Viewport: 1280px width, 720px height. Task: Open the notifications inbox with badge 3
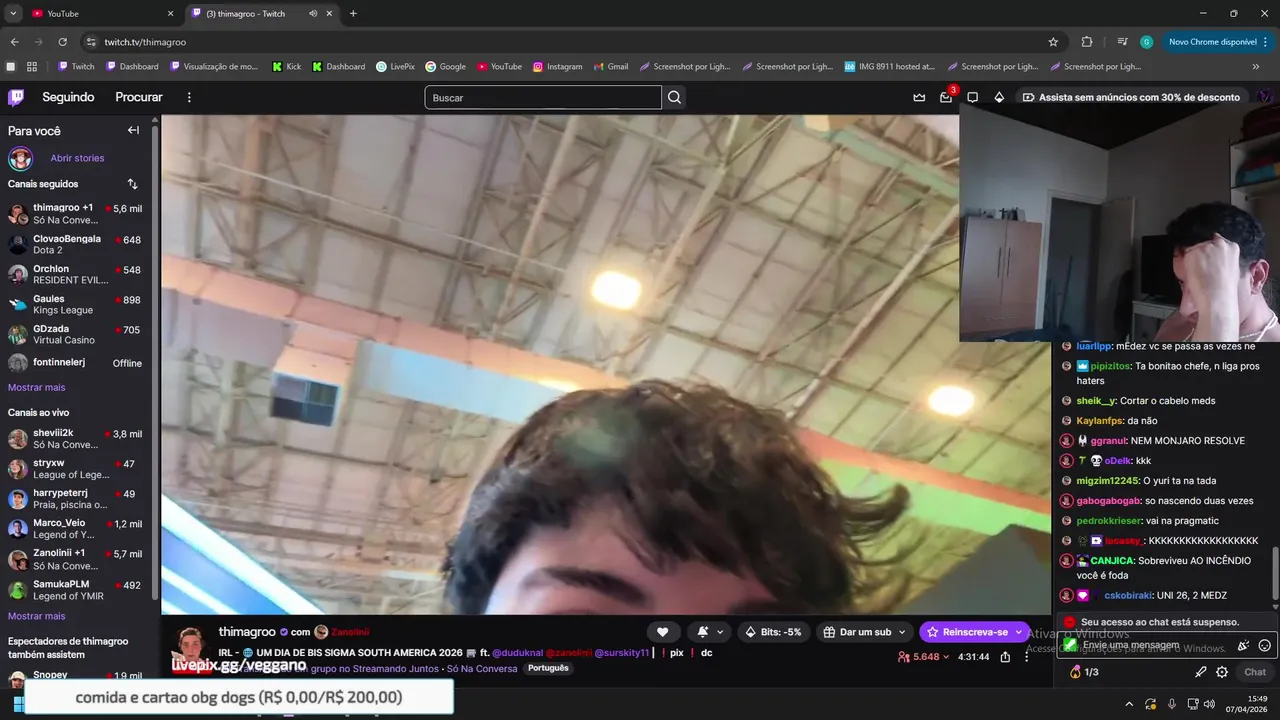click(946, 97)
